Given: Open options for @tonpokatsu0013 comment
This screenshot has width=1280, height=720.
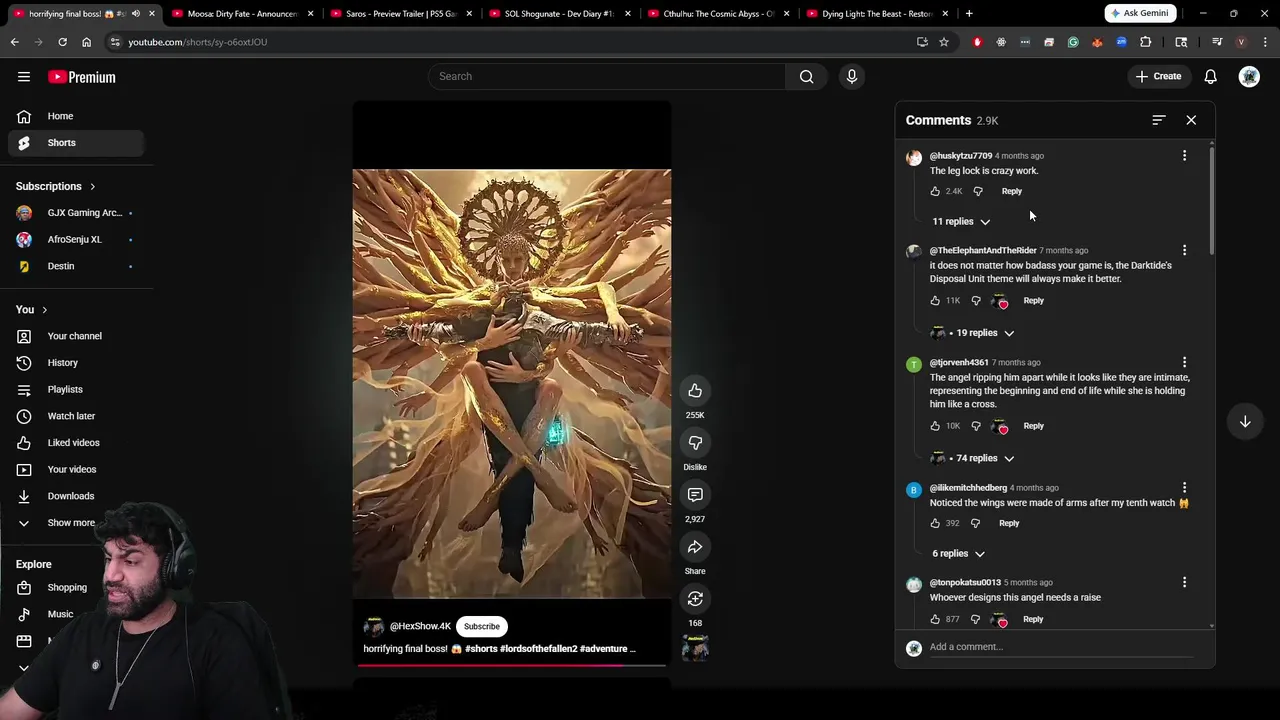Looking at the screenshot, I should pos(1184,583).
